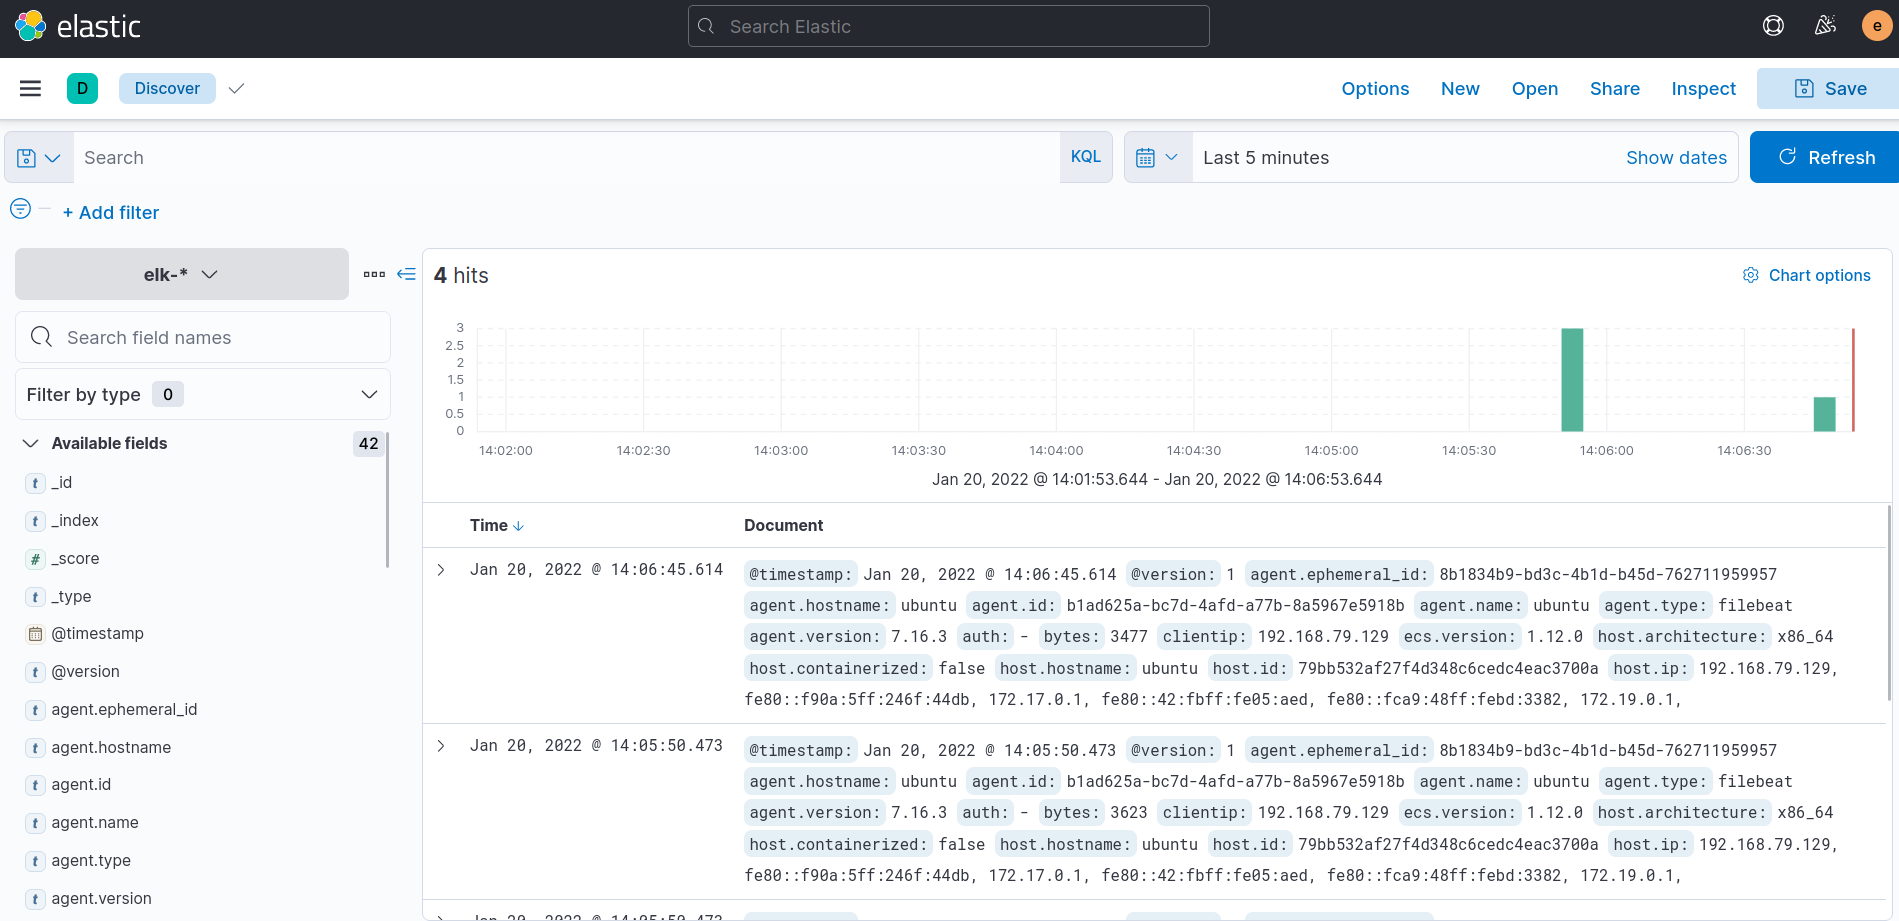The image size is (1899, 921).
Task: Toggle the KQL query language switch
Action: 1086,157
